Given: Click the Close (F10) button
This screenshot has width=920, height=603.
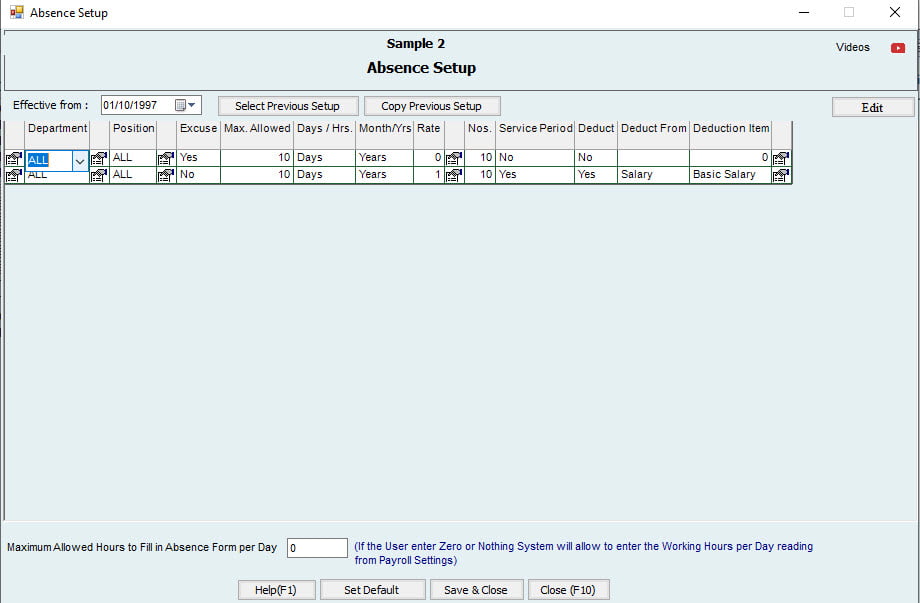Looking at the screenshot, I should pos(568,590).
